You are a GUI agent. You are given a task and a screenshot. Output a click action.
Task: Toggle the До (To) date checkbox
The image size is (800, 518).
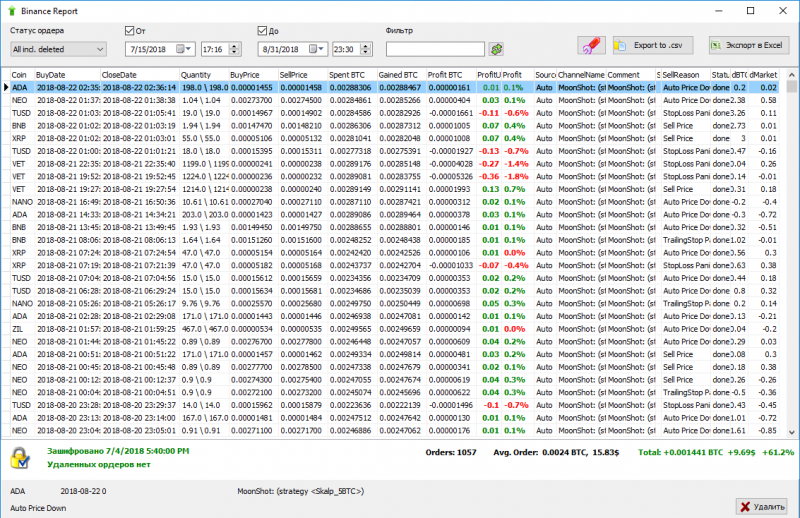coord(263,31)
